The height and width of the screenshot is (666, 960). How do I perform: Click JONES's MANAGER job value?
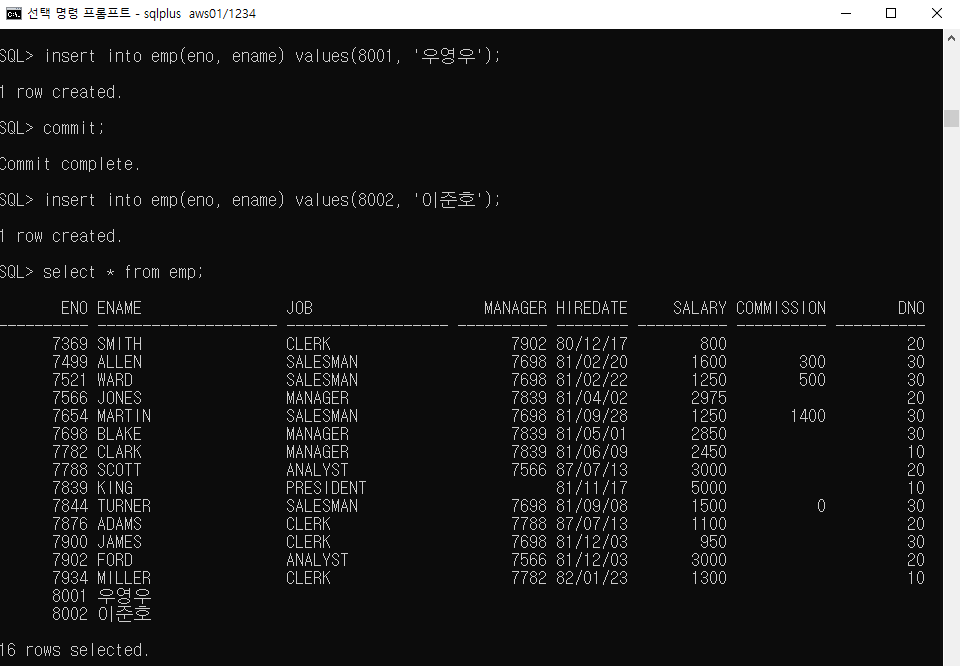[317, 398]
